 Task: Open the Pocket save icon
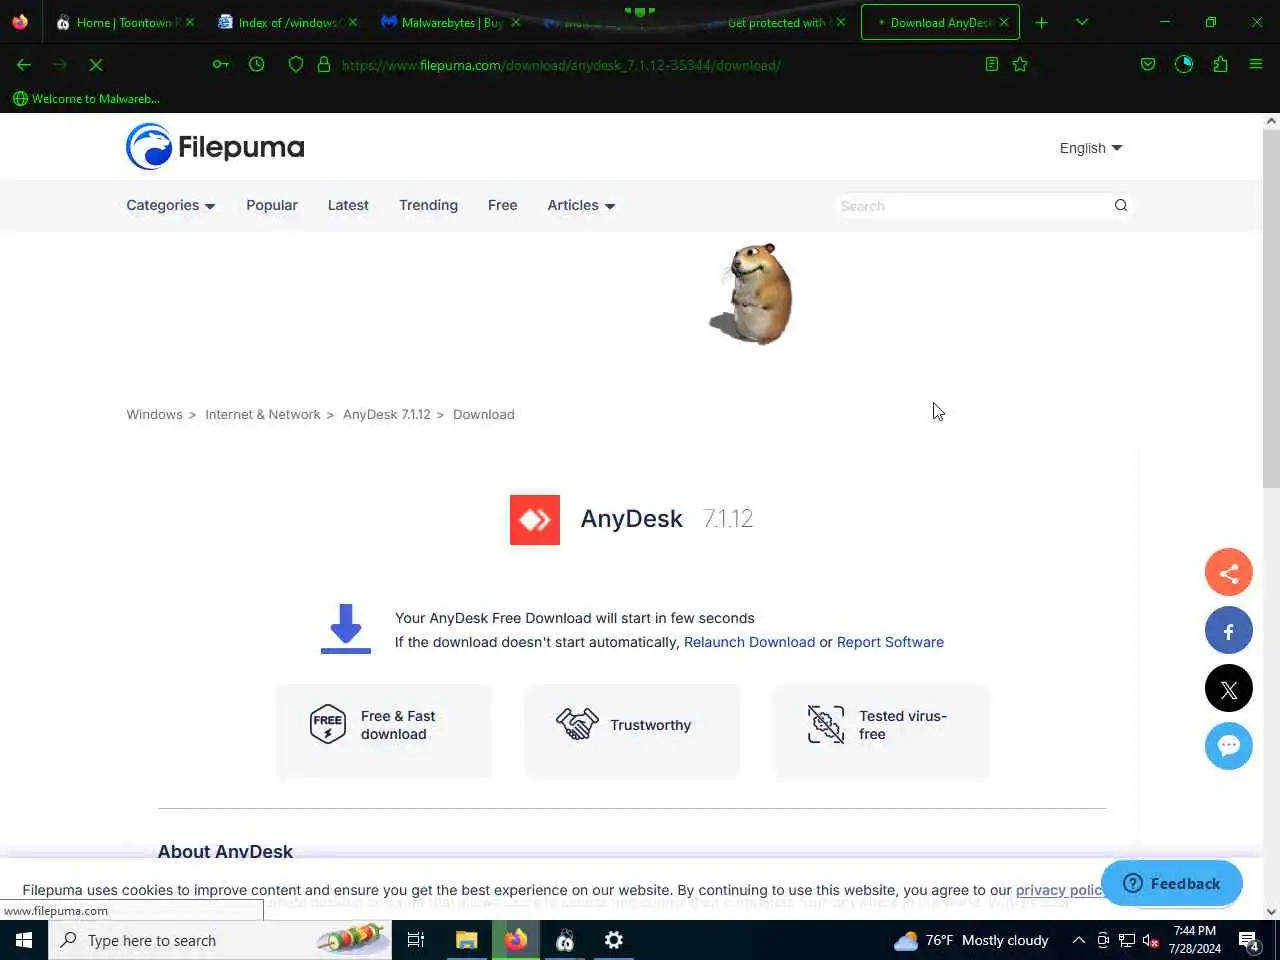(x=1148, y=64)
